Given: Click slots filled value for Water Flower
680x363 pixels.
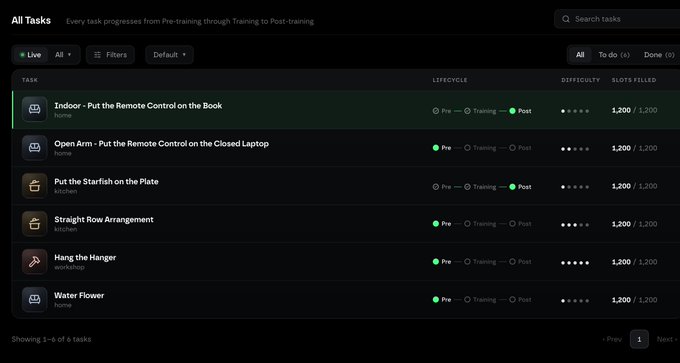Looking at the screenshot, I should click(x=634, y=300).
